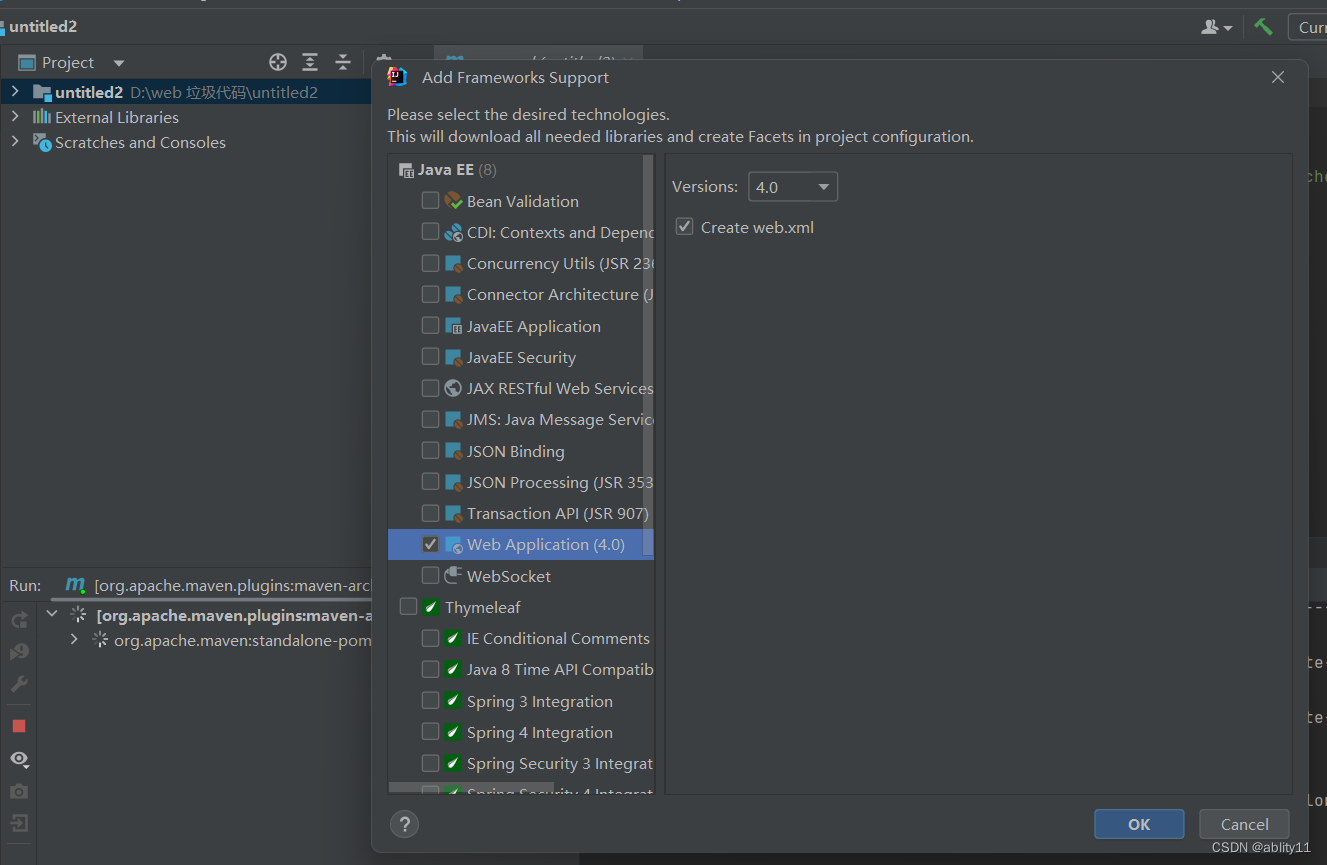The image size is (1327, 865).
Task: Click the hammer Build Project icon
Action: pos(1264,27)
